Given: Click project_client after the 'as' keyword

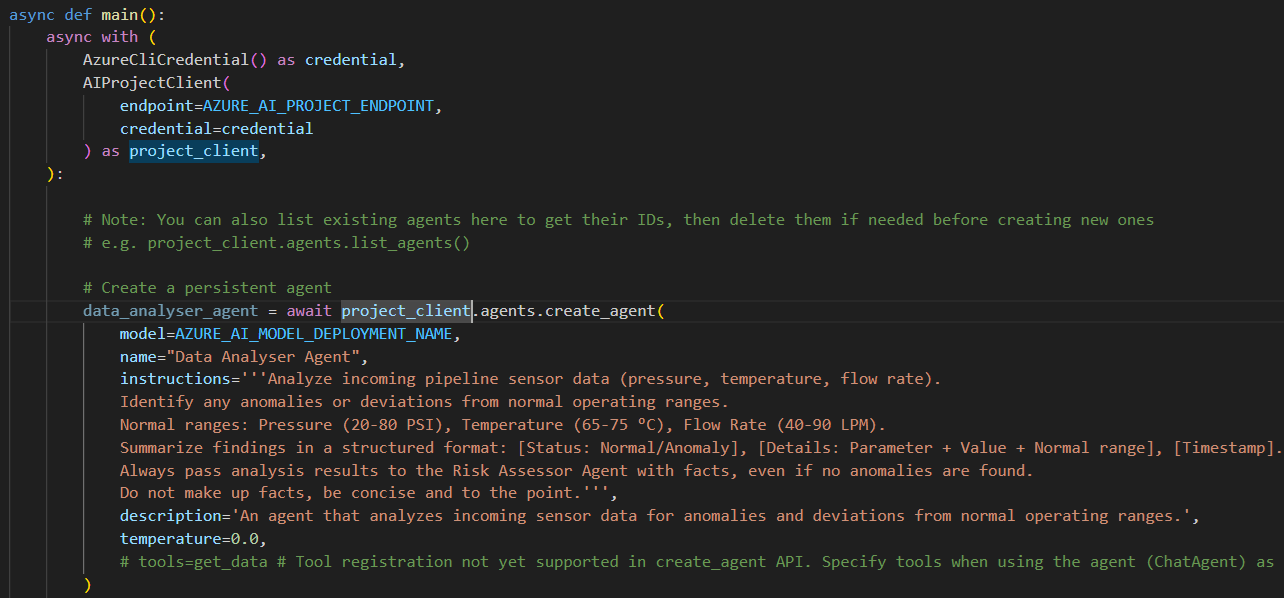Looking at the screenshot, I should 194,152.
